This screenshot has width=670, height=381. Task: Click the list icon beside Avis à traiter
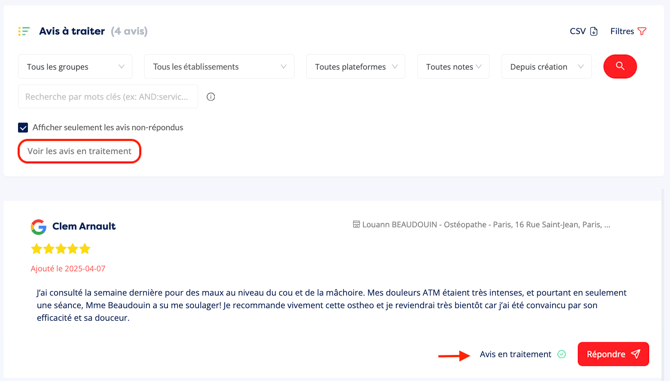[24, 31]
